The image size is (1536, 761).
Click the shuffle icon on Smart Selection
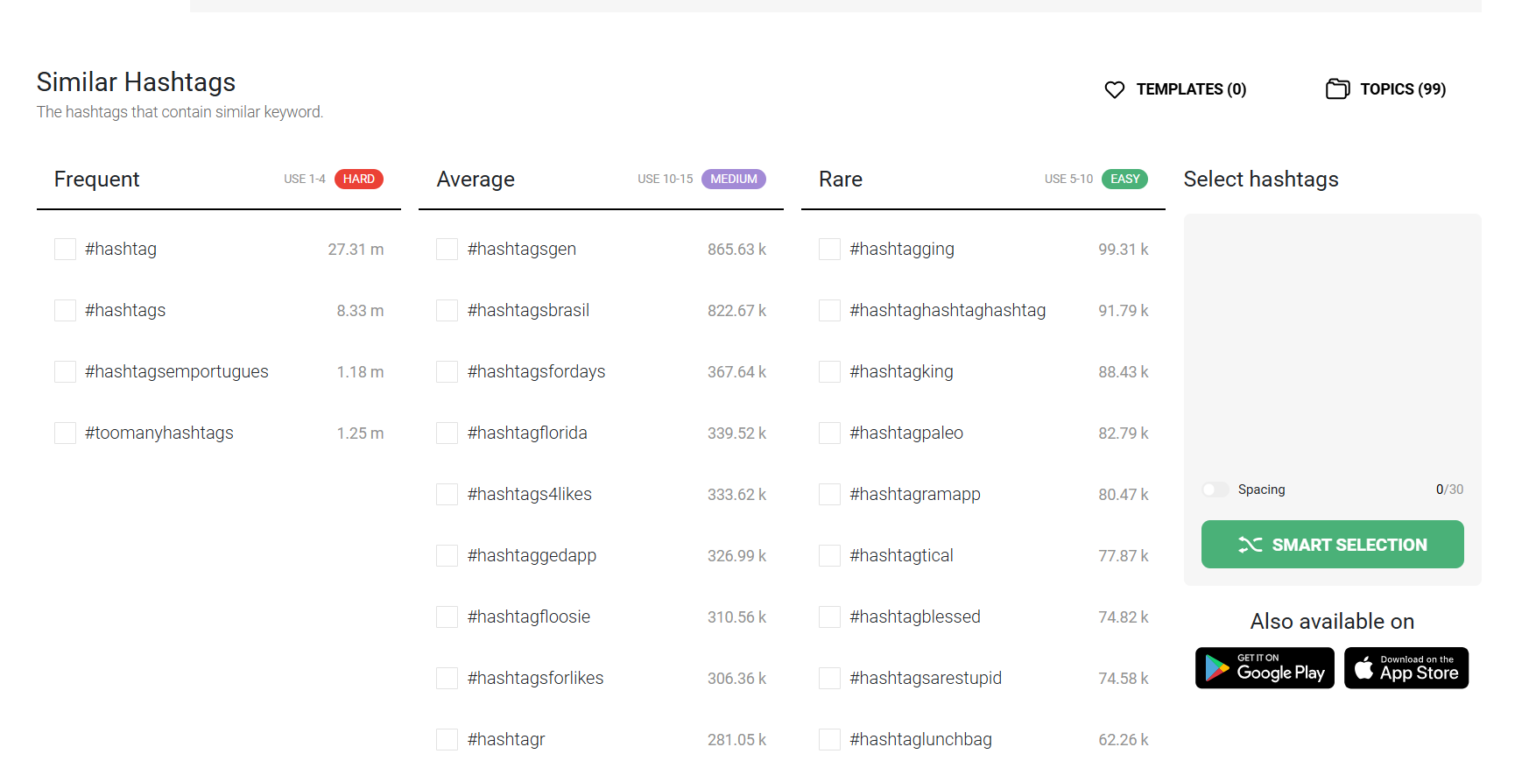point(1251,544)
